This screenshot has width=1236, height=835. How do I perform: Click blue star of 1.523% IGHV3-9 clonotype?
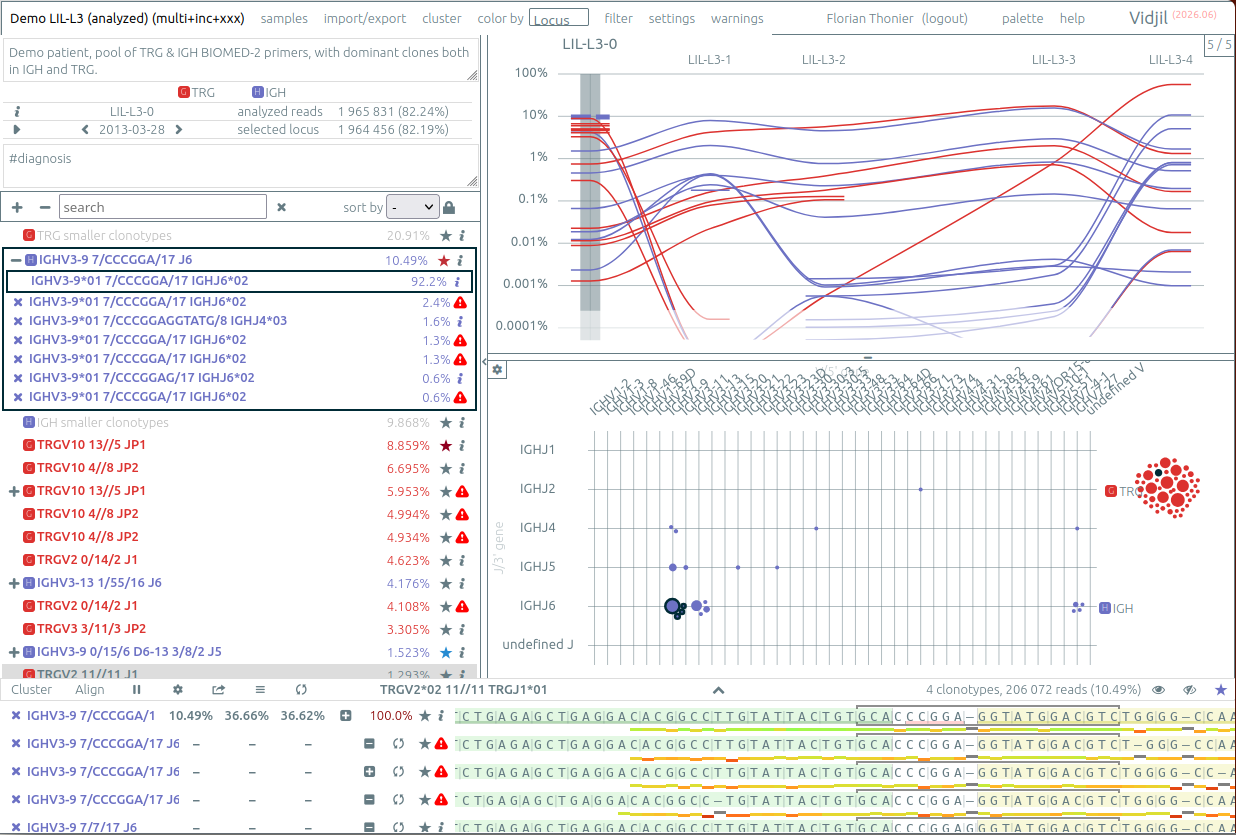(446, 652)
